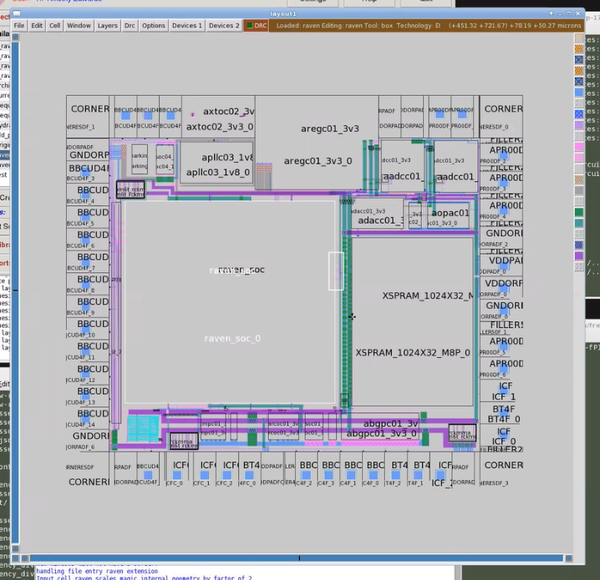Open the Edit menu
Viewport: 600px width, 580px height.
[37, 26]
